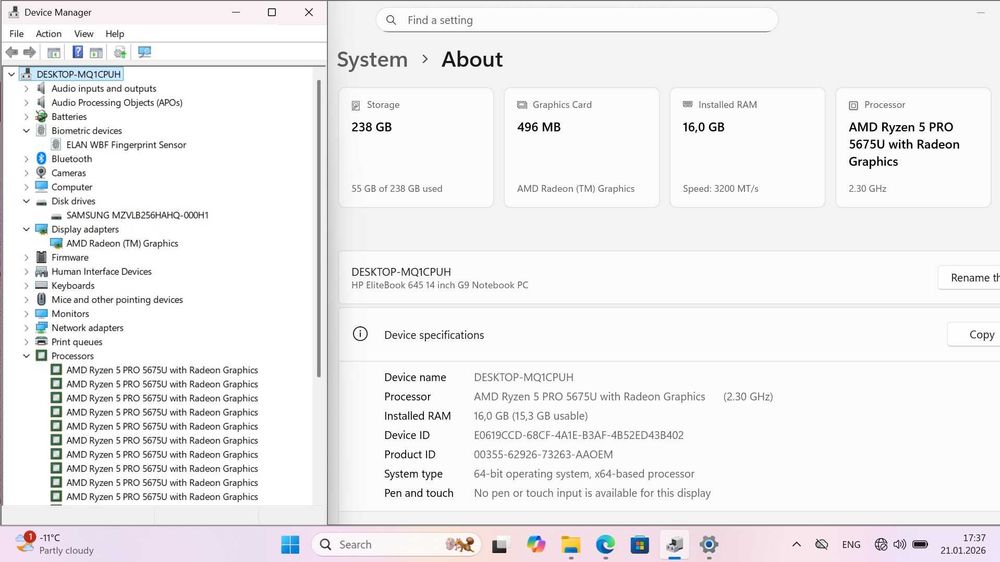Open the Installed RAM card

(x=747, y=147)
